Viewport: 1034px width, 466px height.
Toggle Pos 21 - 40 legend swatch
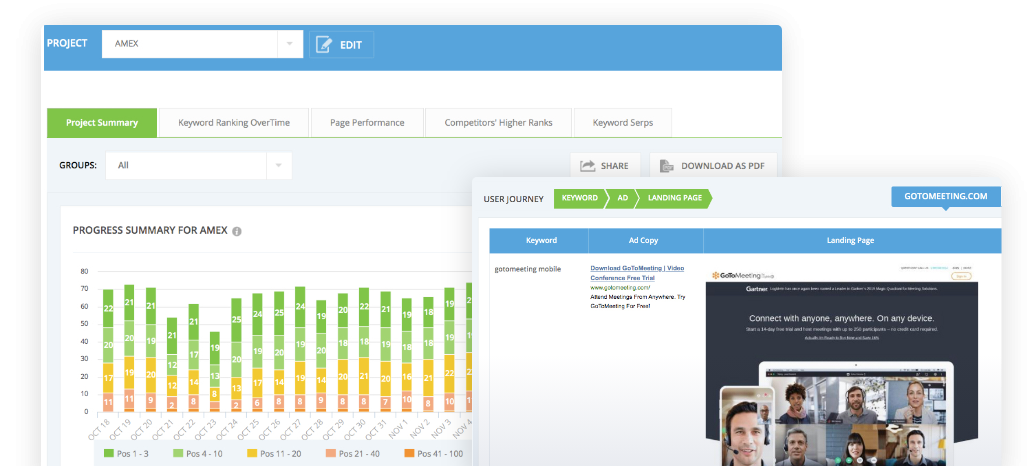[x=330, y=453]
